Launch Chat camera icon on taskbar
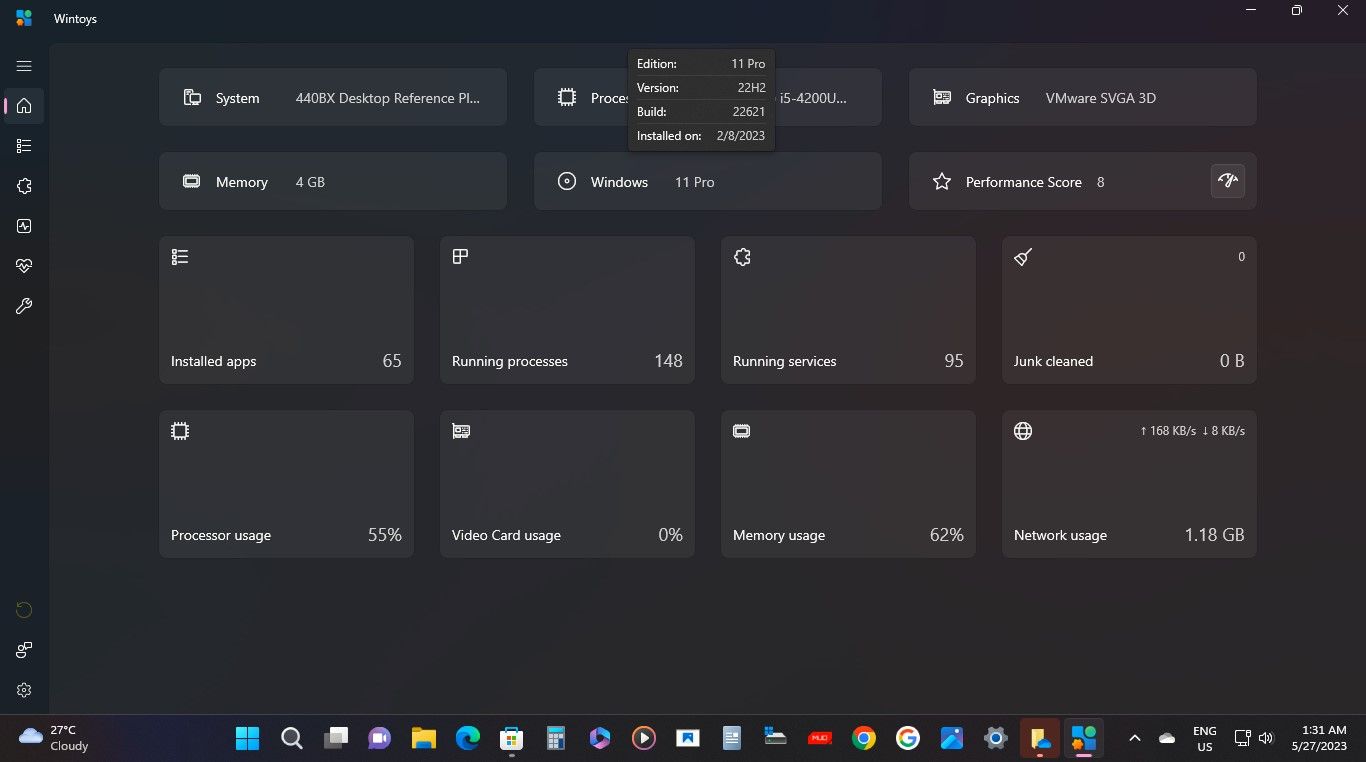The height and width of the screenshot is (762, 1366). 379,739
